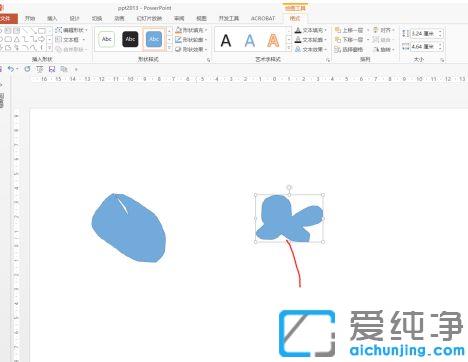Click the Undo icon in quick access toolbar
Image resolution: width=468 pixels, height=362 pixels.
point(11,69)
